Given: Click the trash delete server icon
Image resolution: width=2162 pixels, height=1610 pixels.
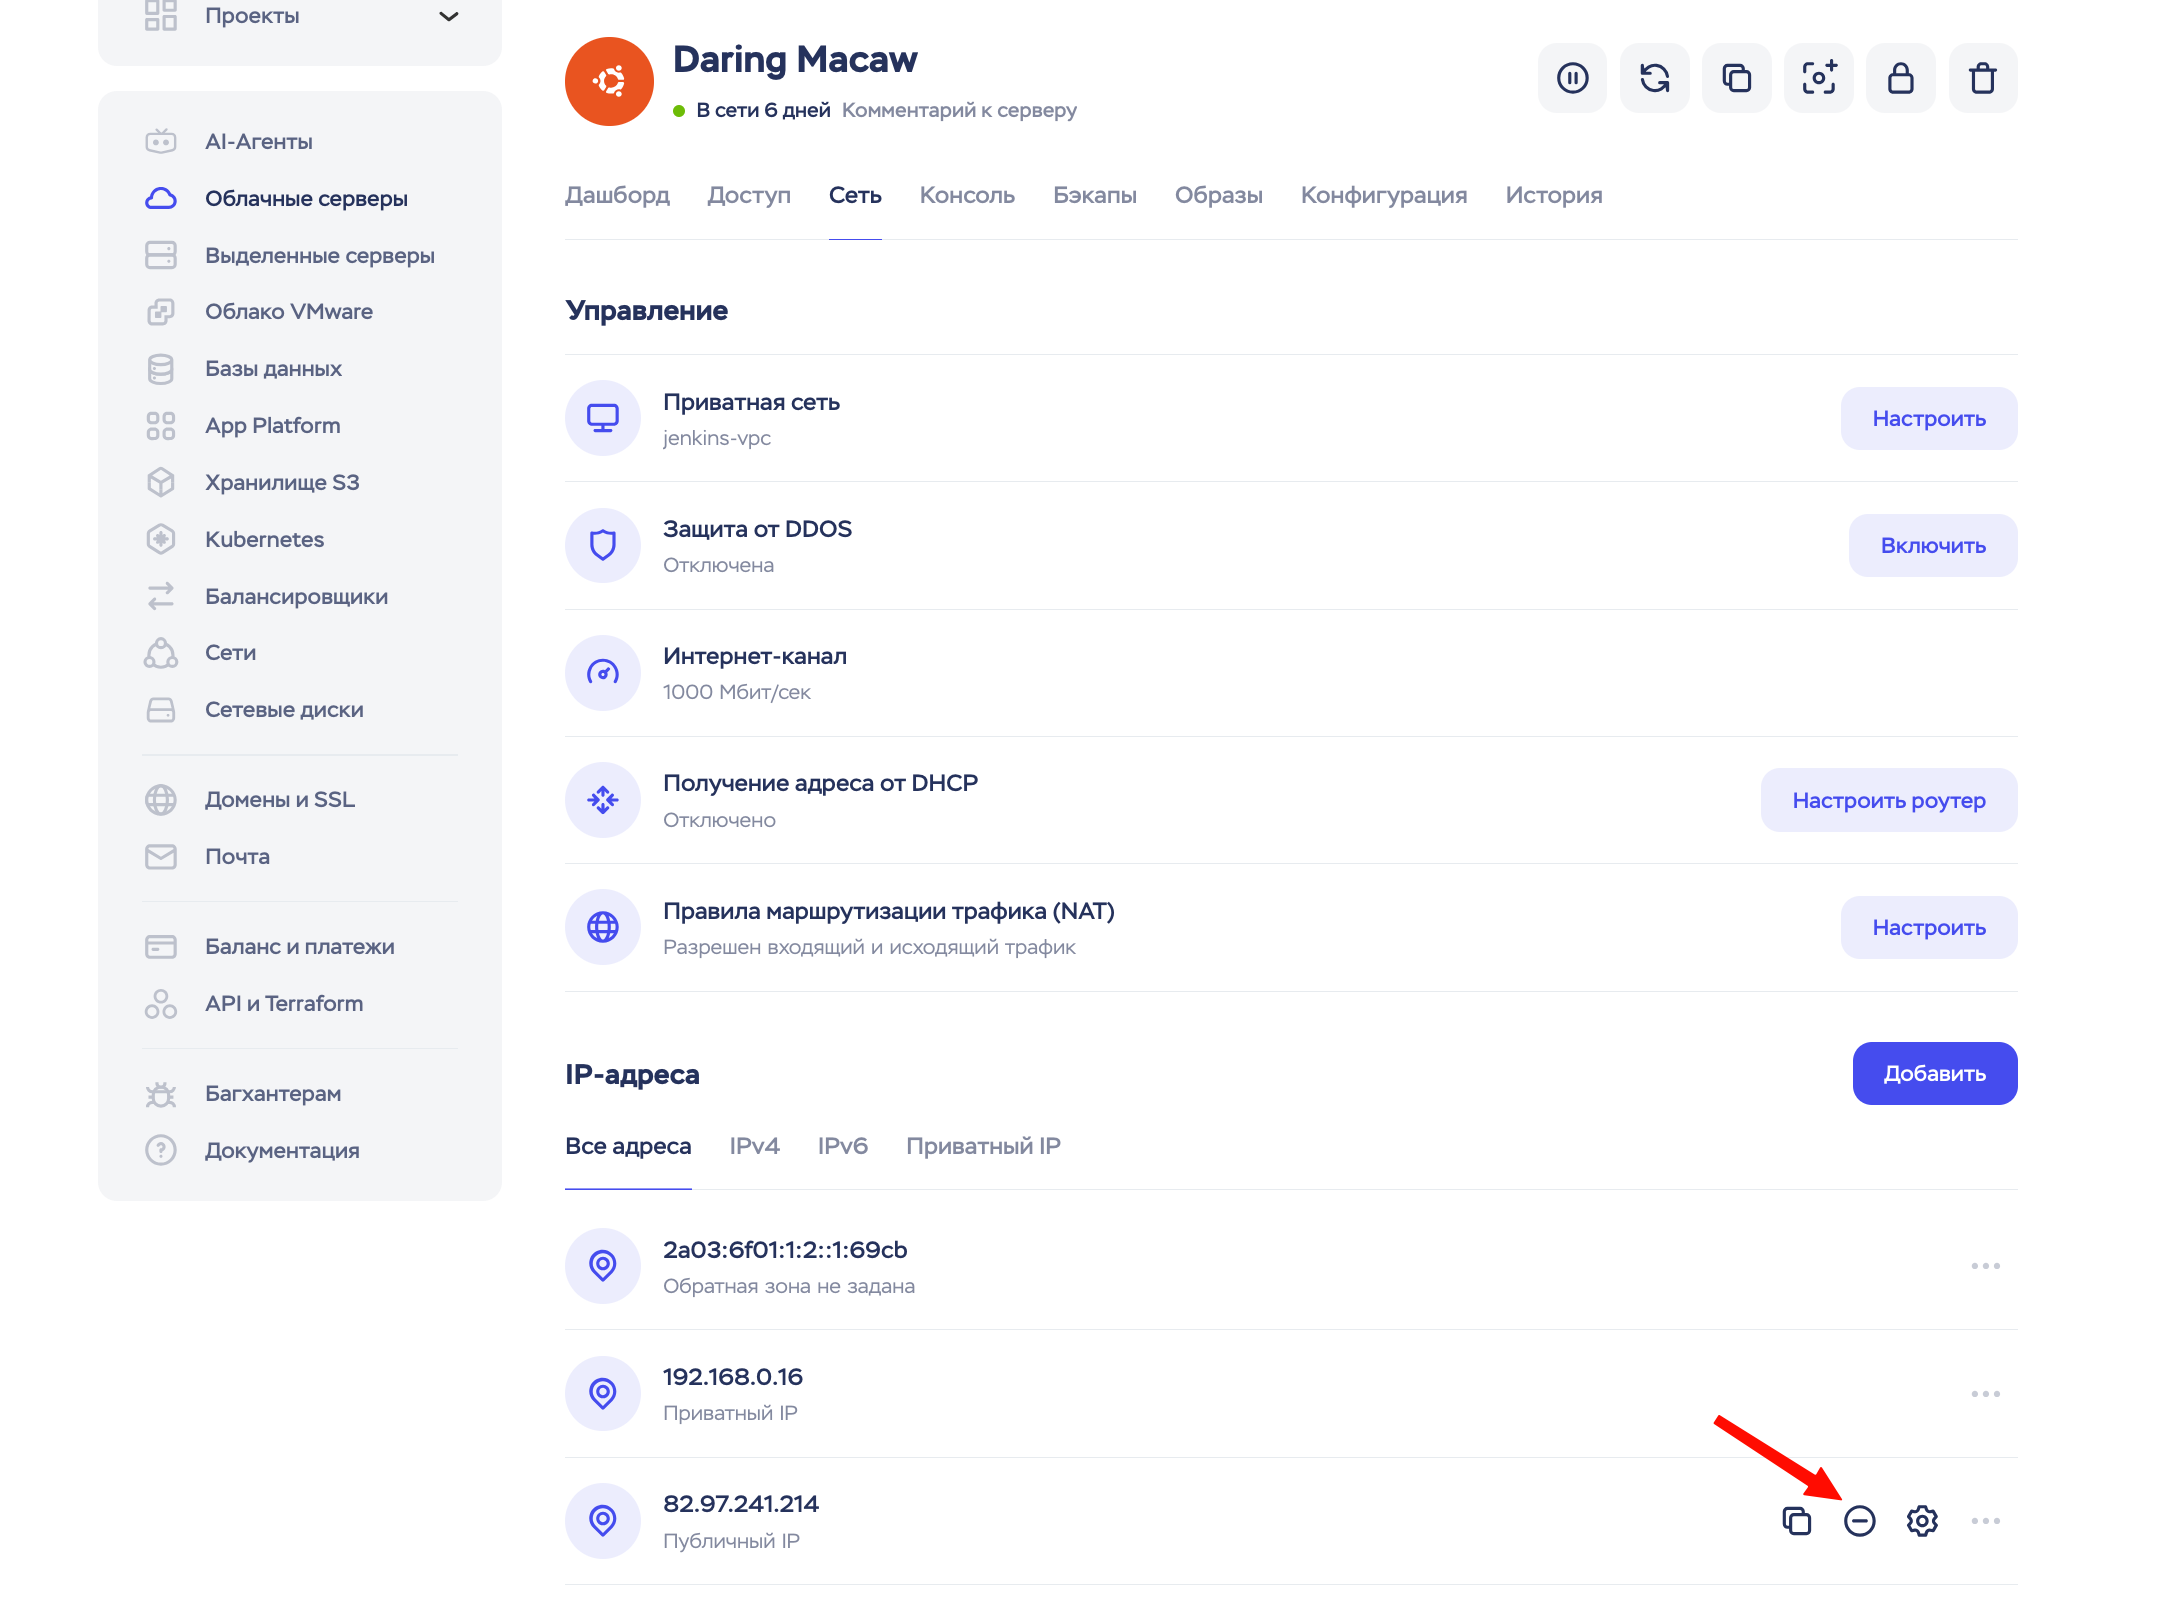Looking at the screenshot, I should pyautogui.click(x=1982, y=78).
